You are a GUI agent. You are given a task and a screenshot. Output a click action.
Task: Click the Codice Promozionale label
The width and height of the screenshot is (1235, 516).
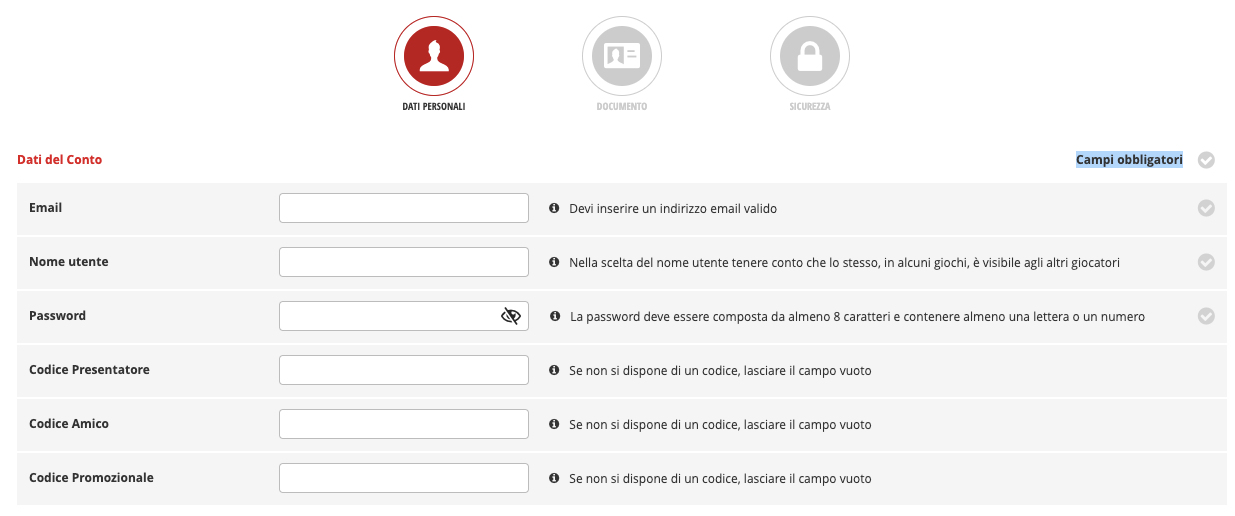tap(92, 478)
